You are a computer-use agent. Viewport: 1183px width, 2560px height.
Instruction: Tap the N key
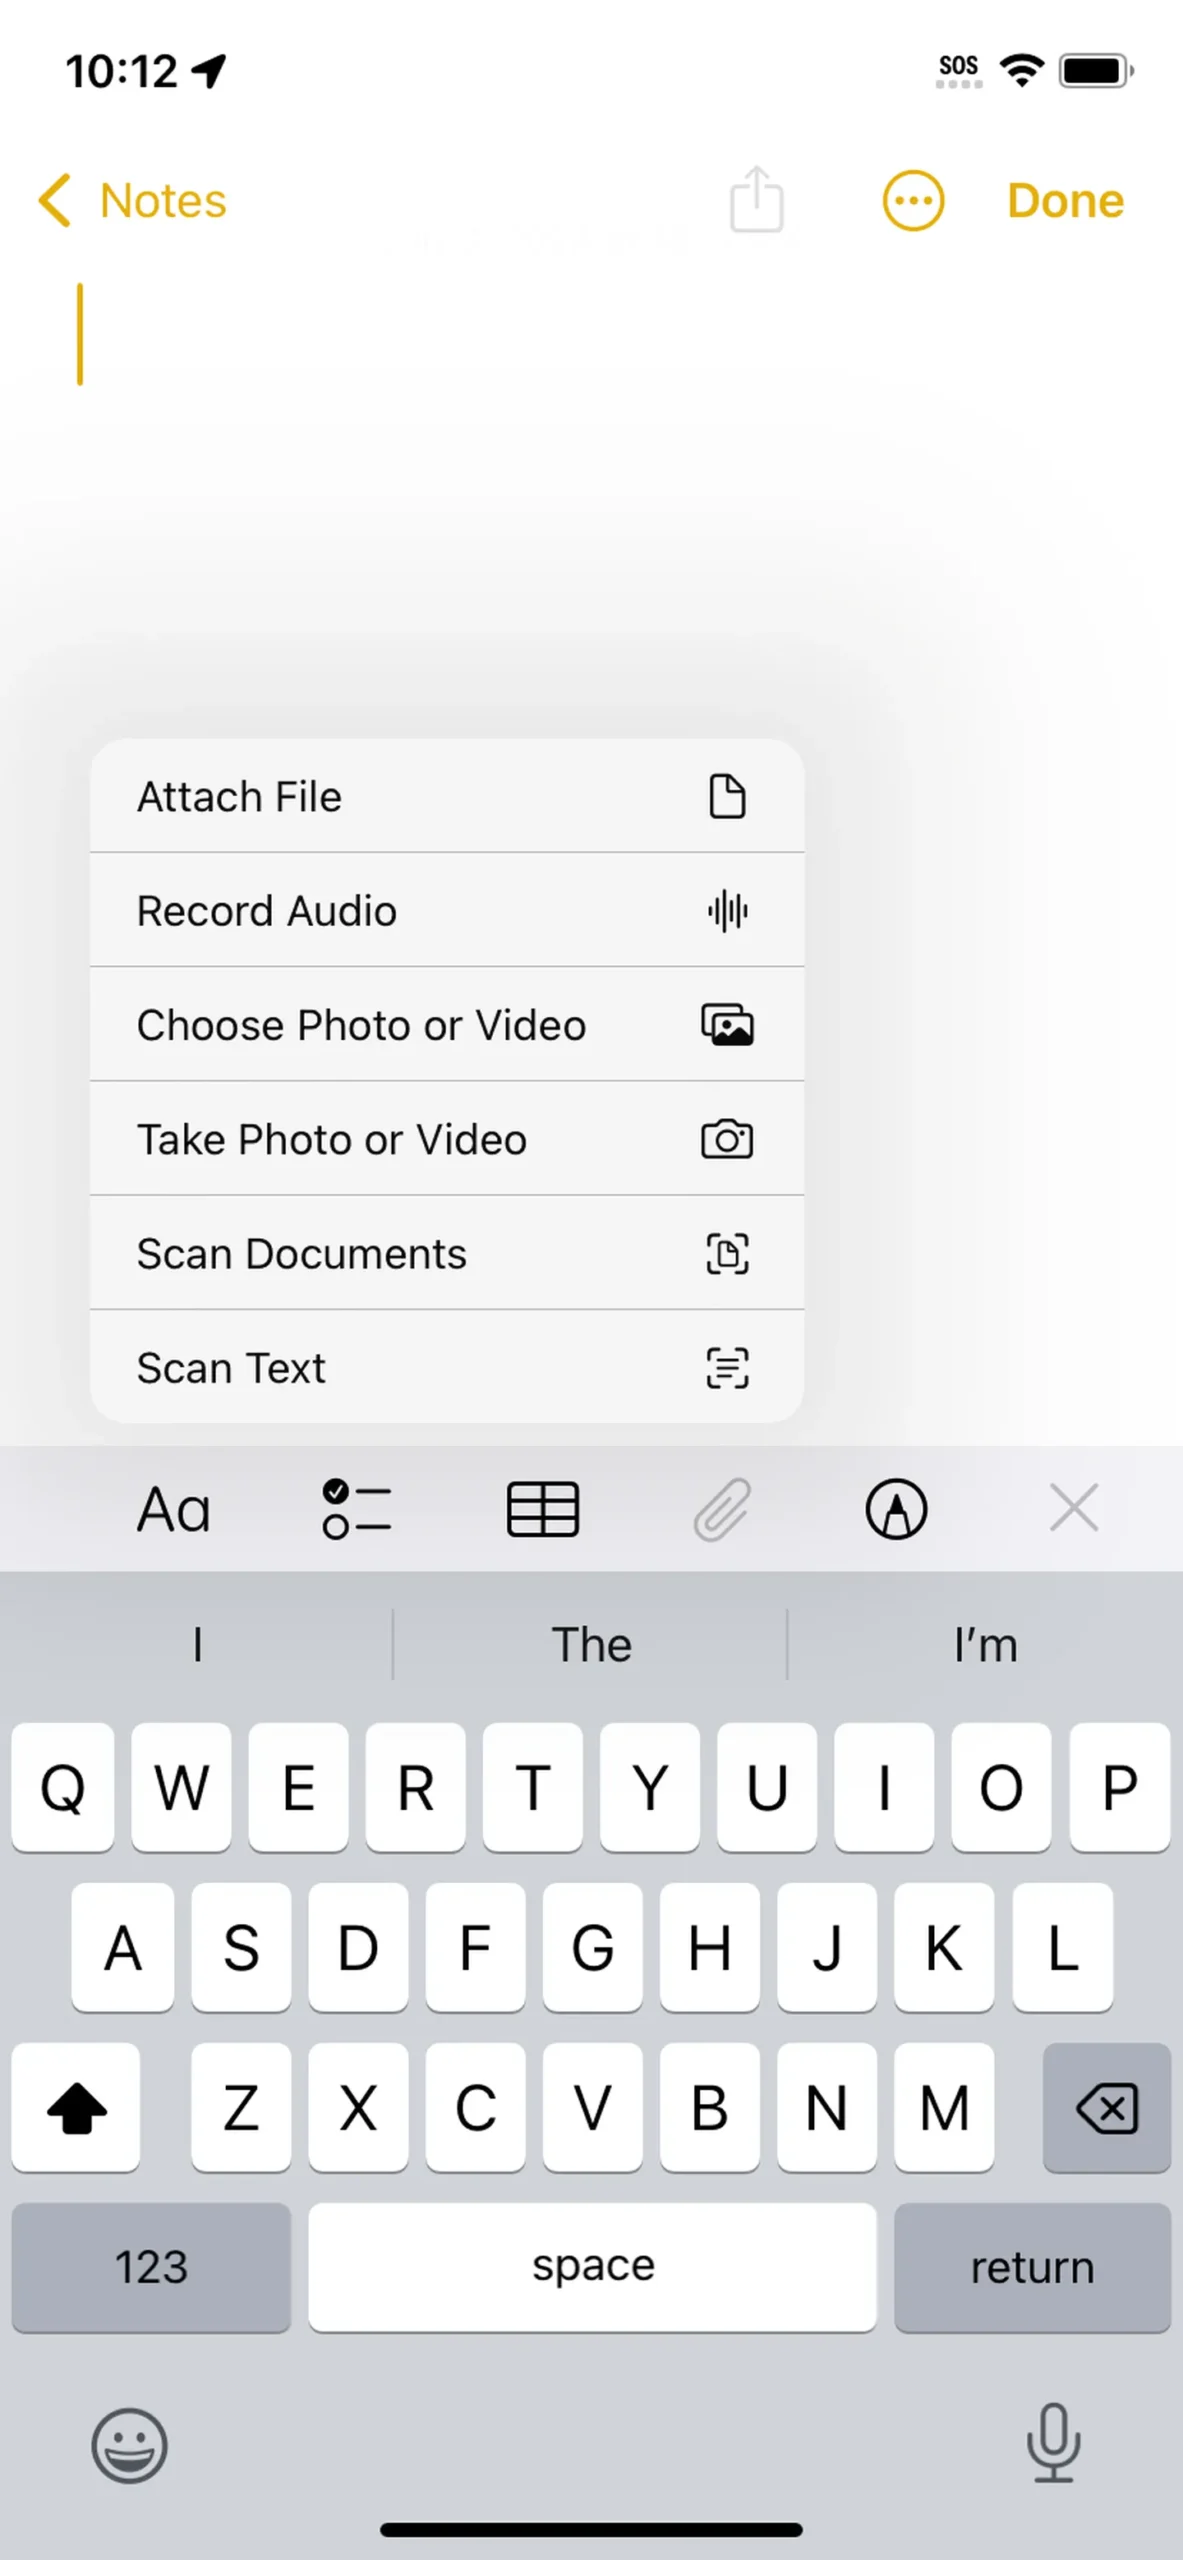coord(826,2108)
